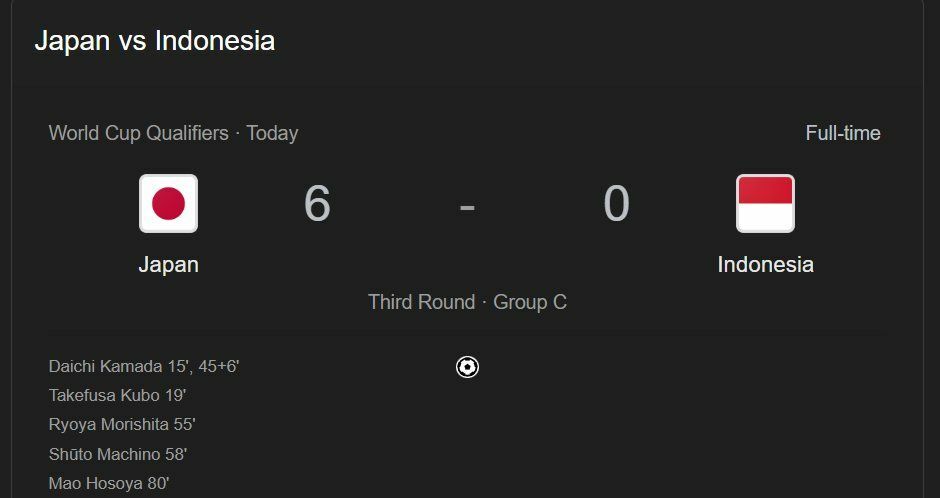Click the dash between the scores
The width and height of the screenshot is (940, 498).
pos(467,207)
